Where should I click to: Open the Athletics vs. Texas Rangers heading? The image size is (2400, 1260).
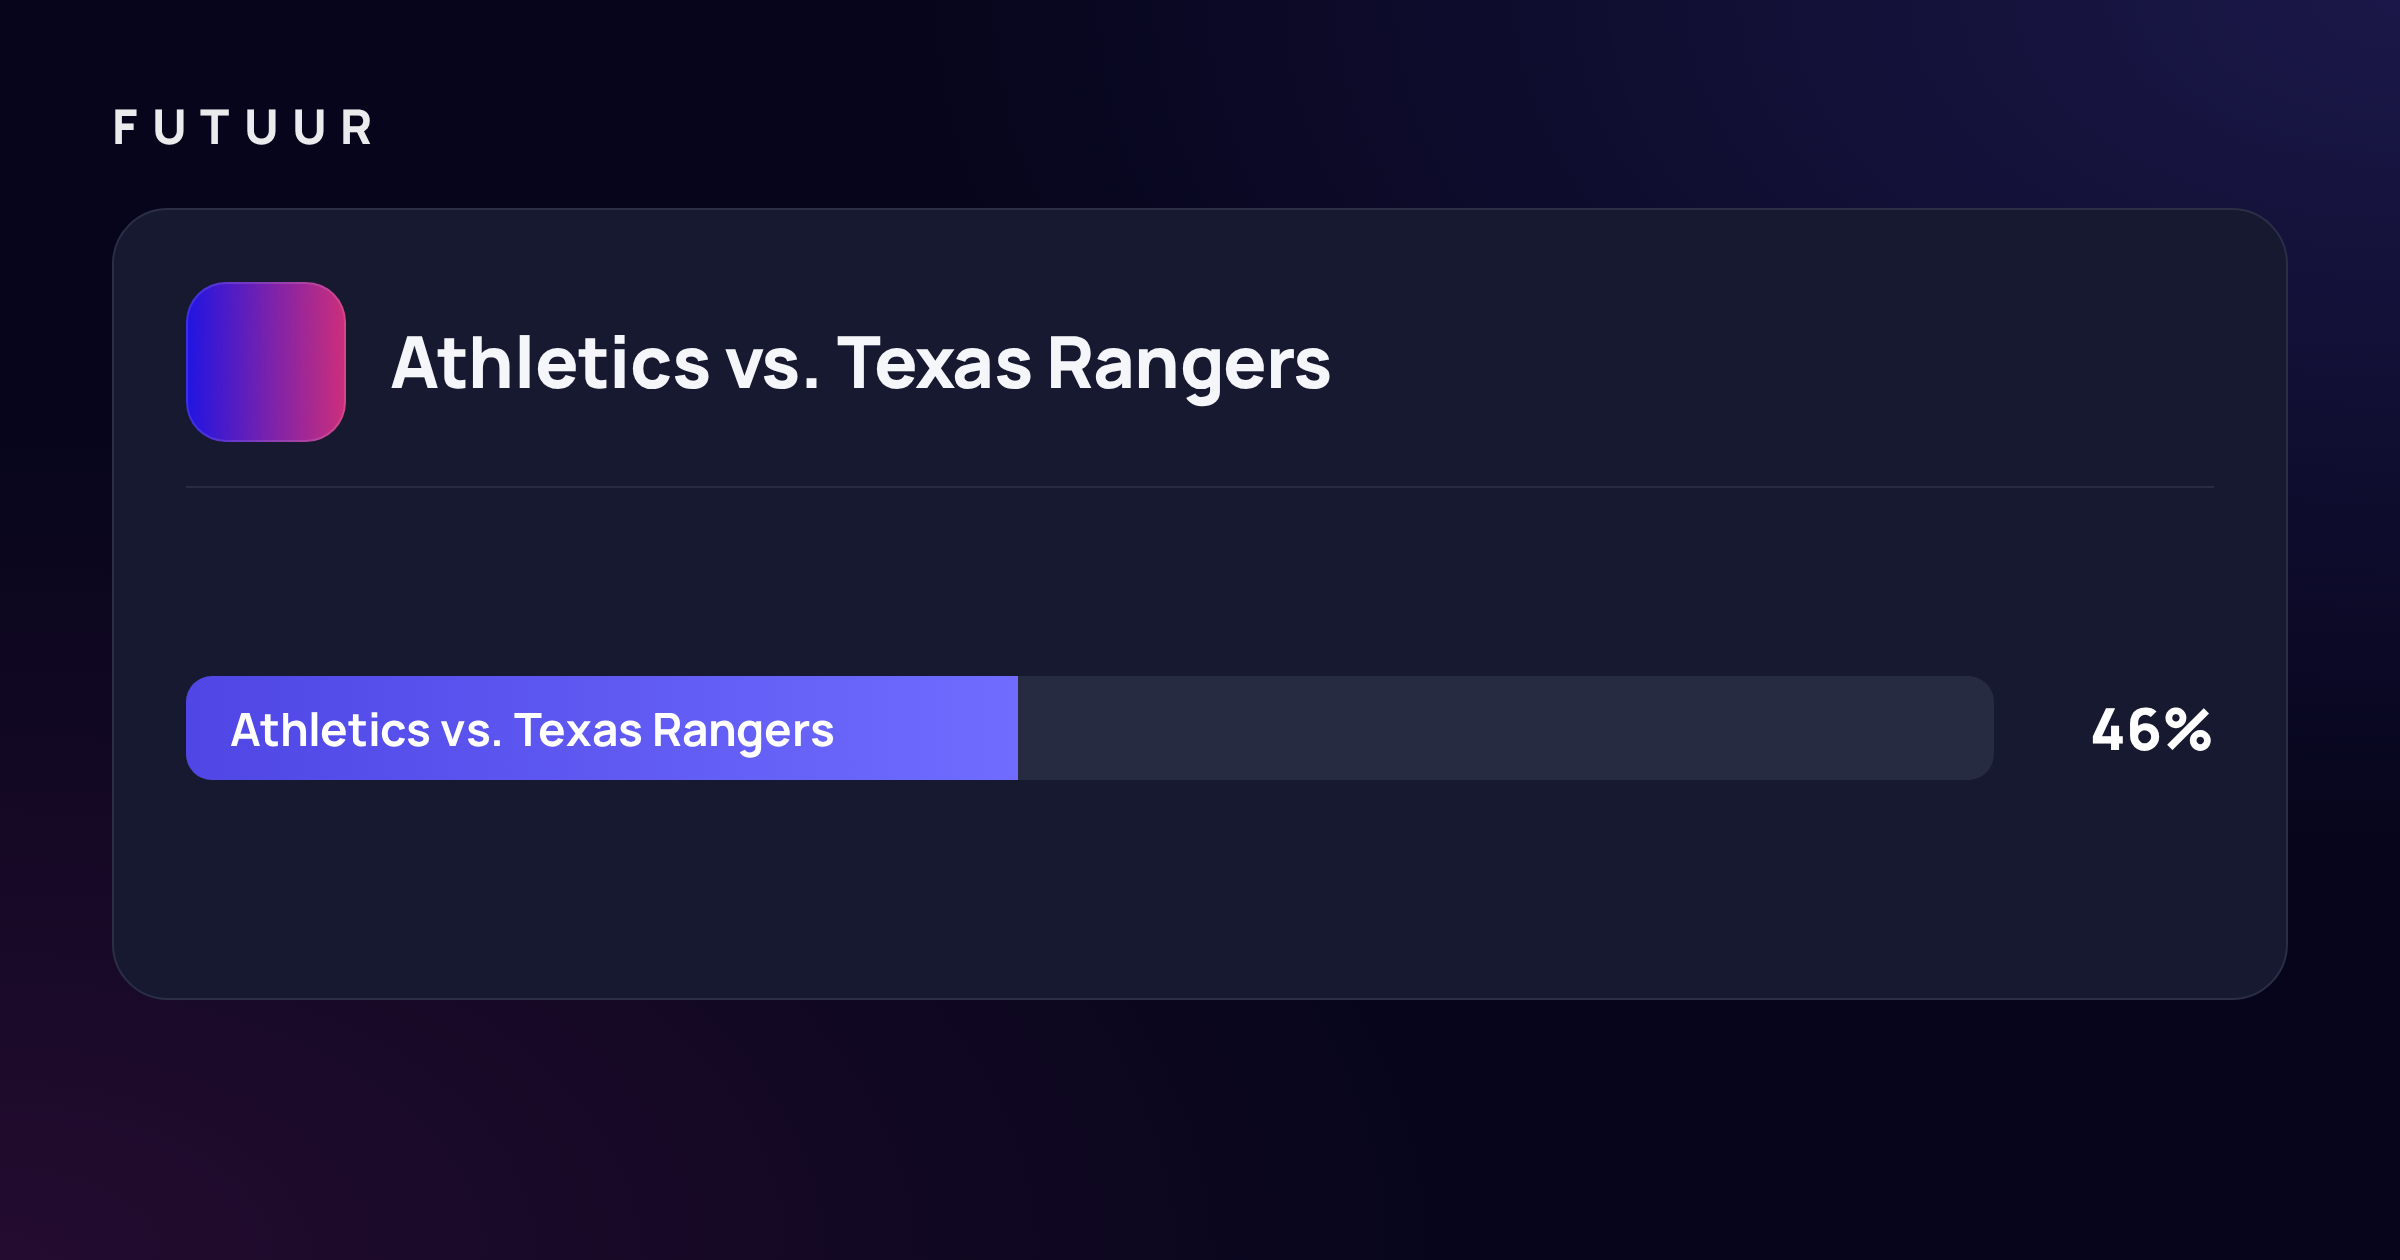point(861,364)
